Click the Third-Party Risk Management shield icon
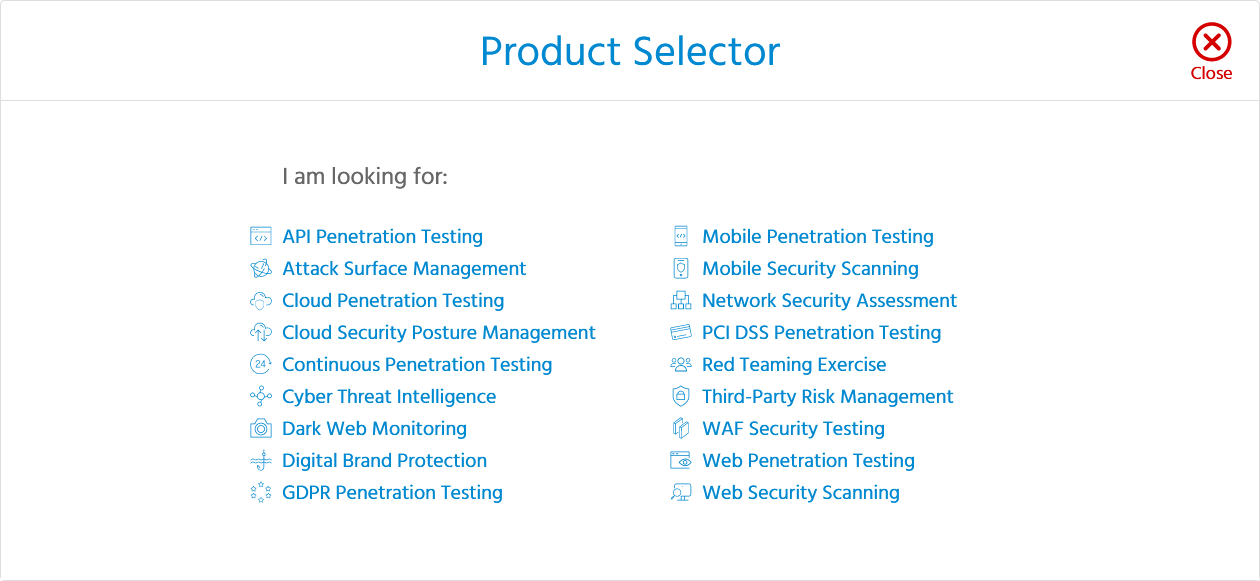The image size is (1260, 581). 681,397
